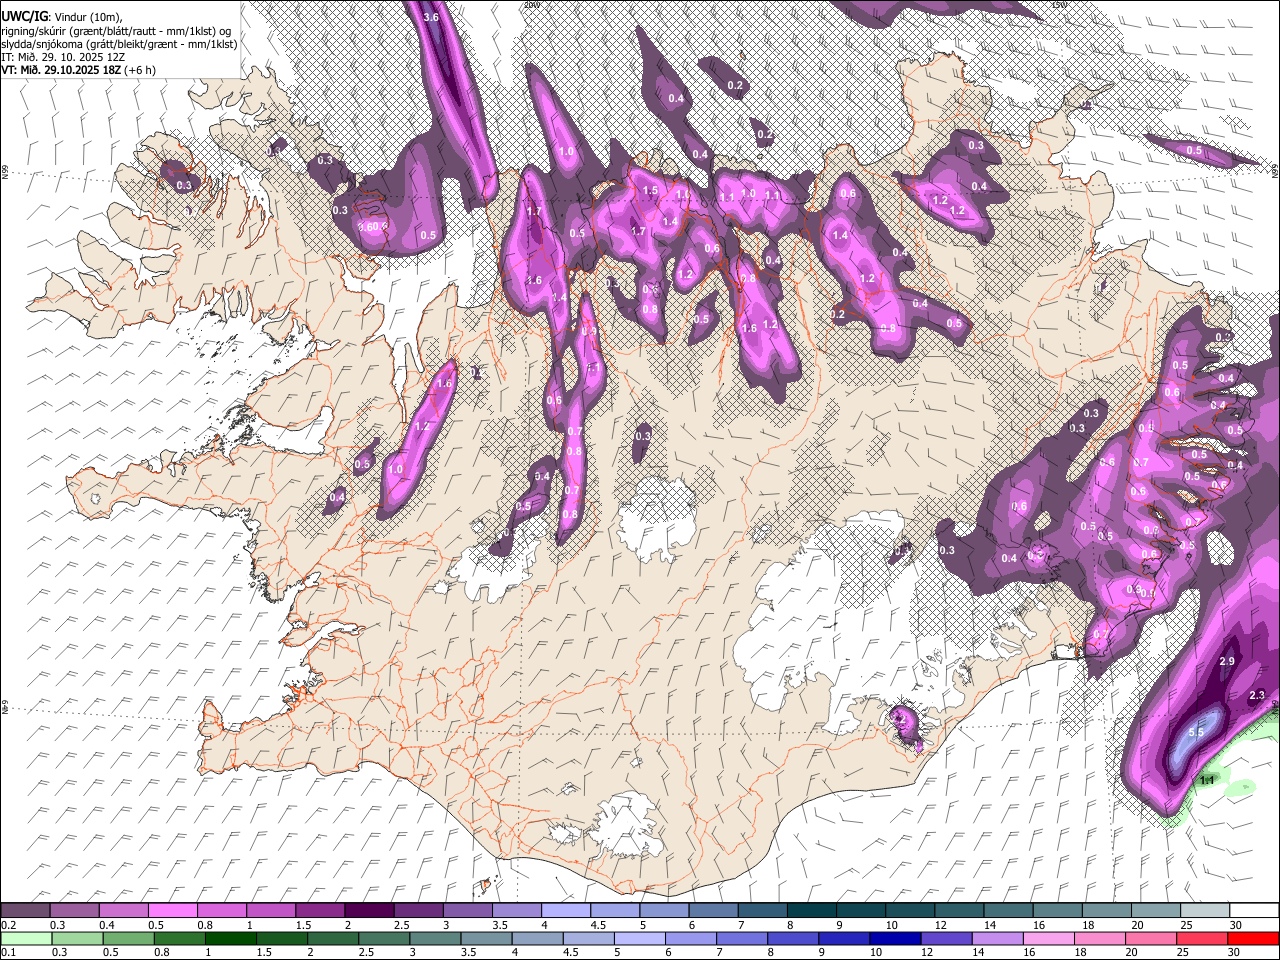Click the 0.8 label under the rain scale
This screenshot has height=960, width=1280.
point(161,953)
